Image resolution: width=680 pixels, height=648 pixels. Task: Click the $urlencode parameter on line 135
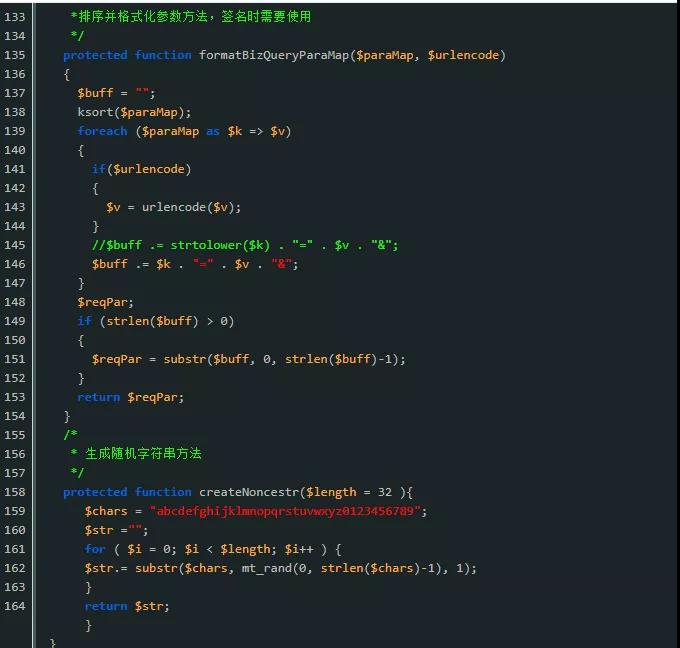click(x=463, y=56)
